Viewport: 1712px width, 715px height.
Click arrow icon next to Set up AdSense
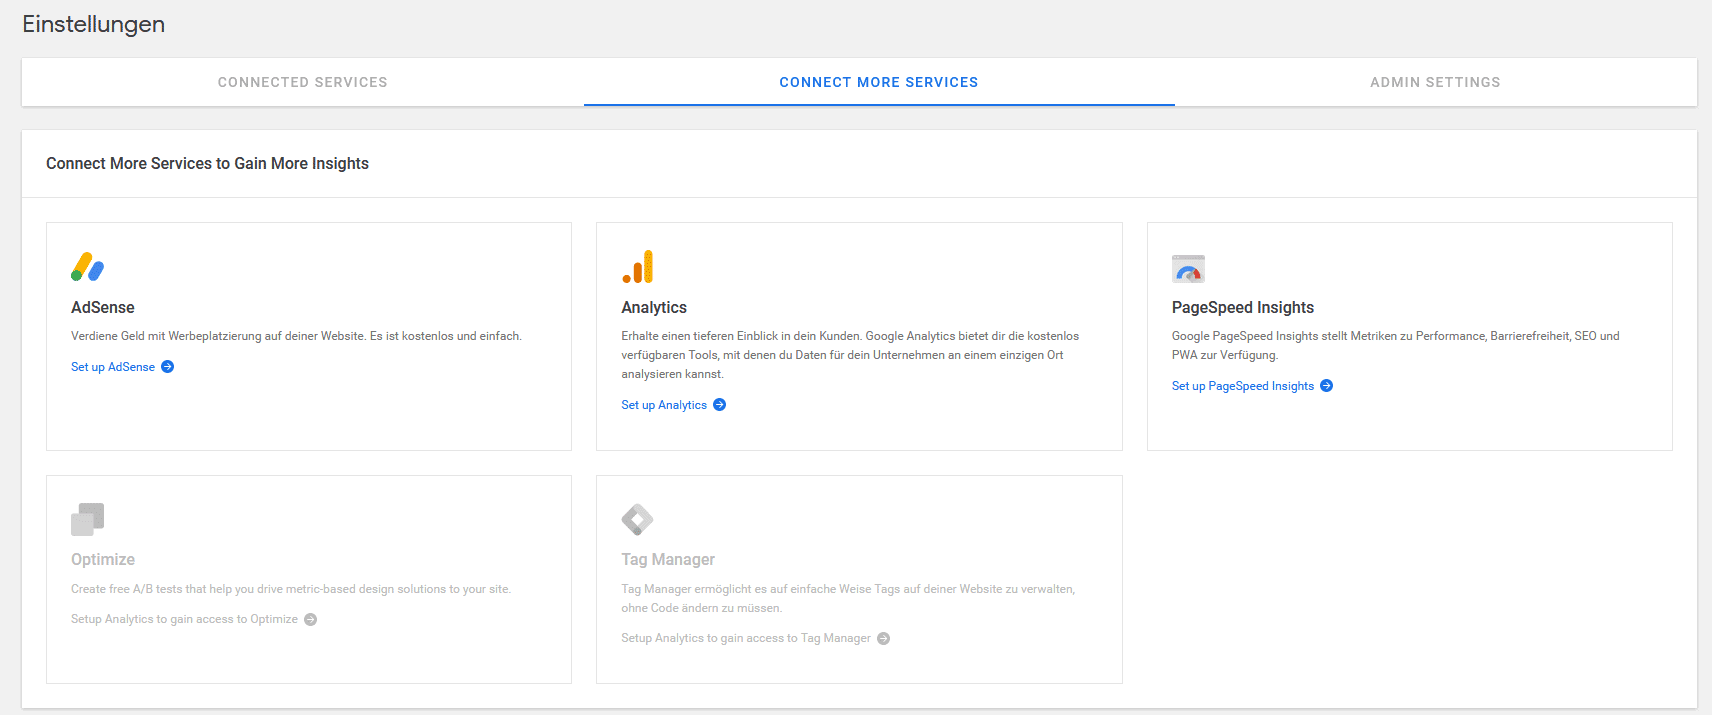168,367
